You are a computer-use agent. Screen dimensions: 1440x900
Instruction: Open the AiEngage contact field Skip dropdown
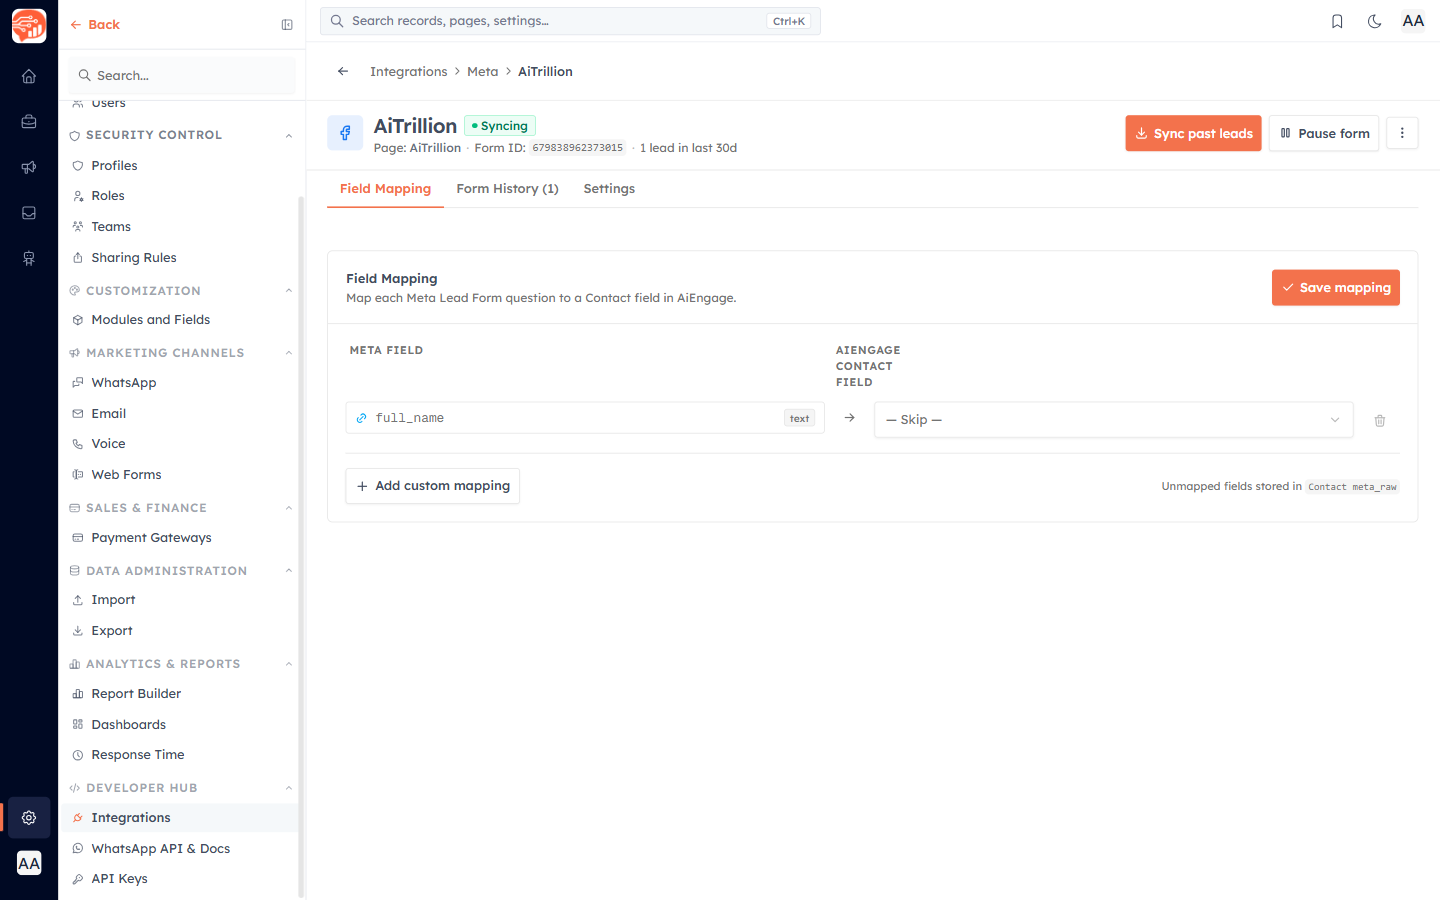click(x=1113, y=420)
